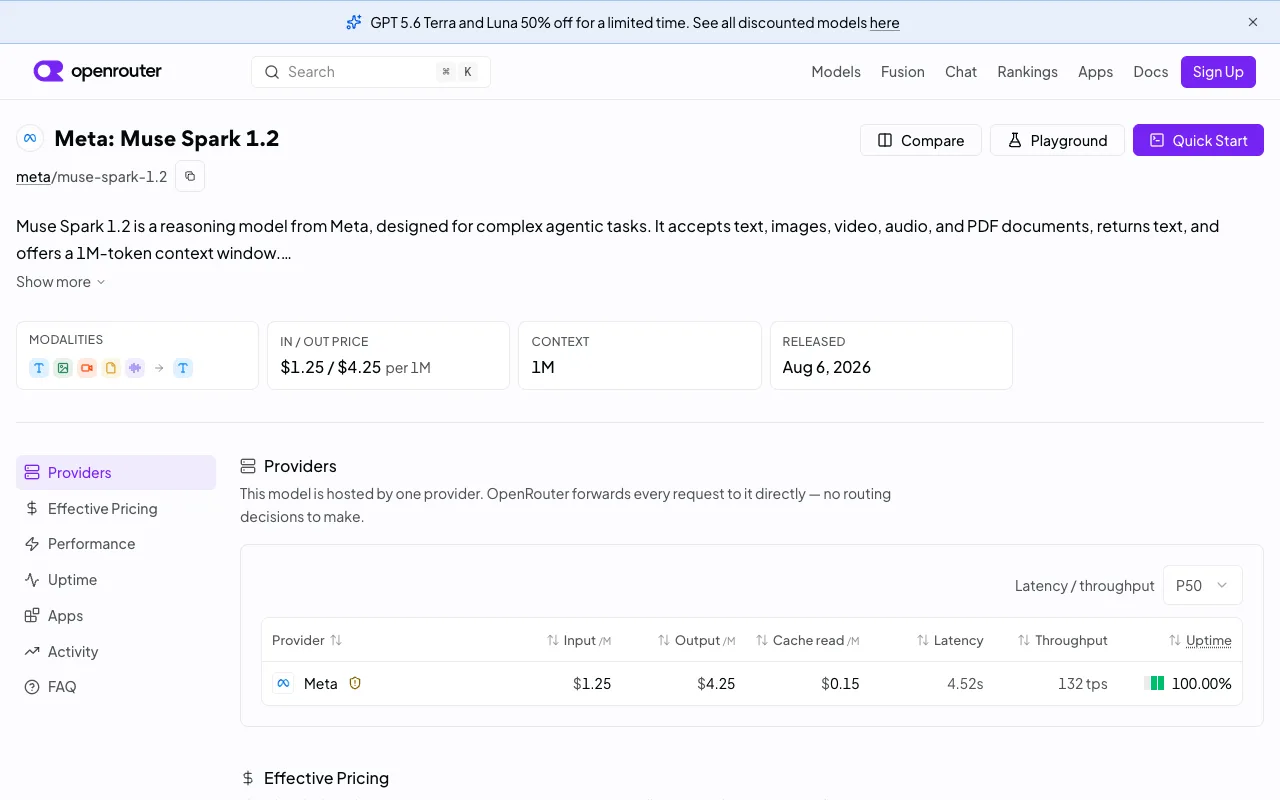Click the 'Aug 6, 2026' release date
The image size is (1280, 800).
826,367
